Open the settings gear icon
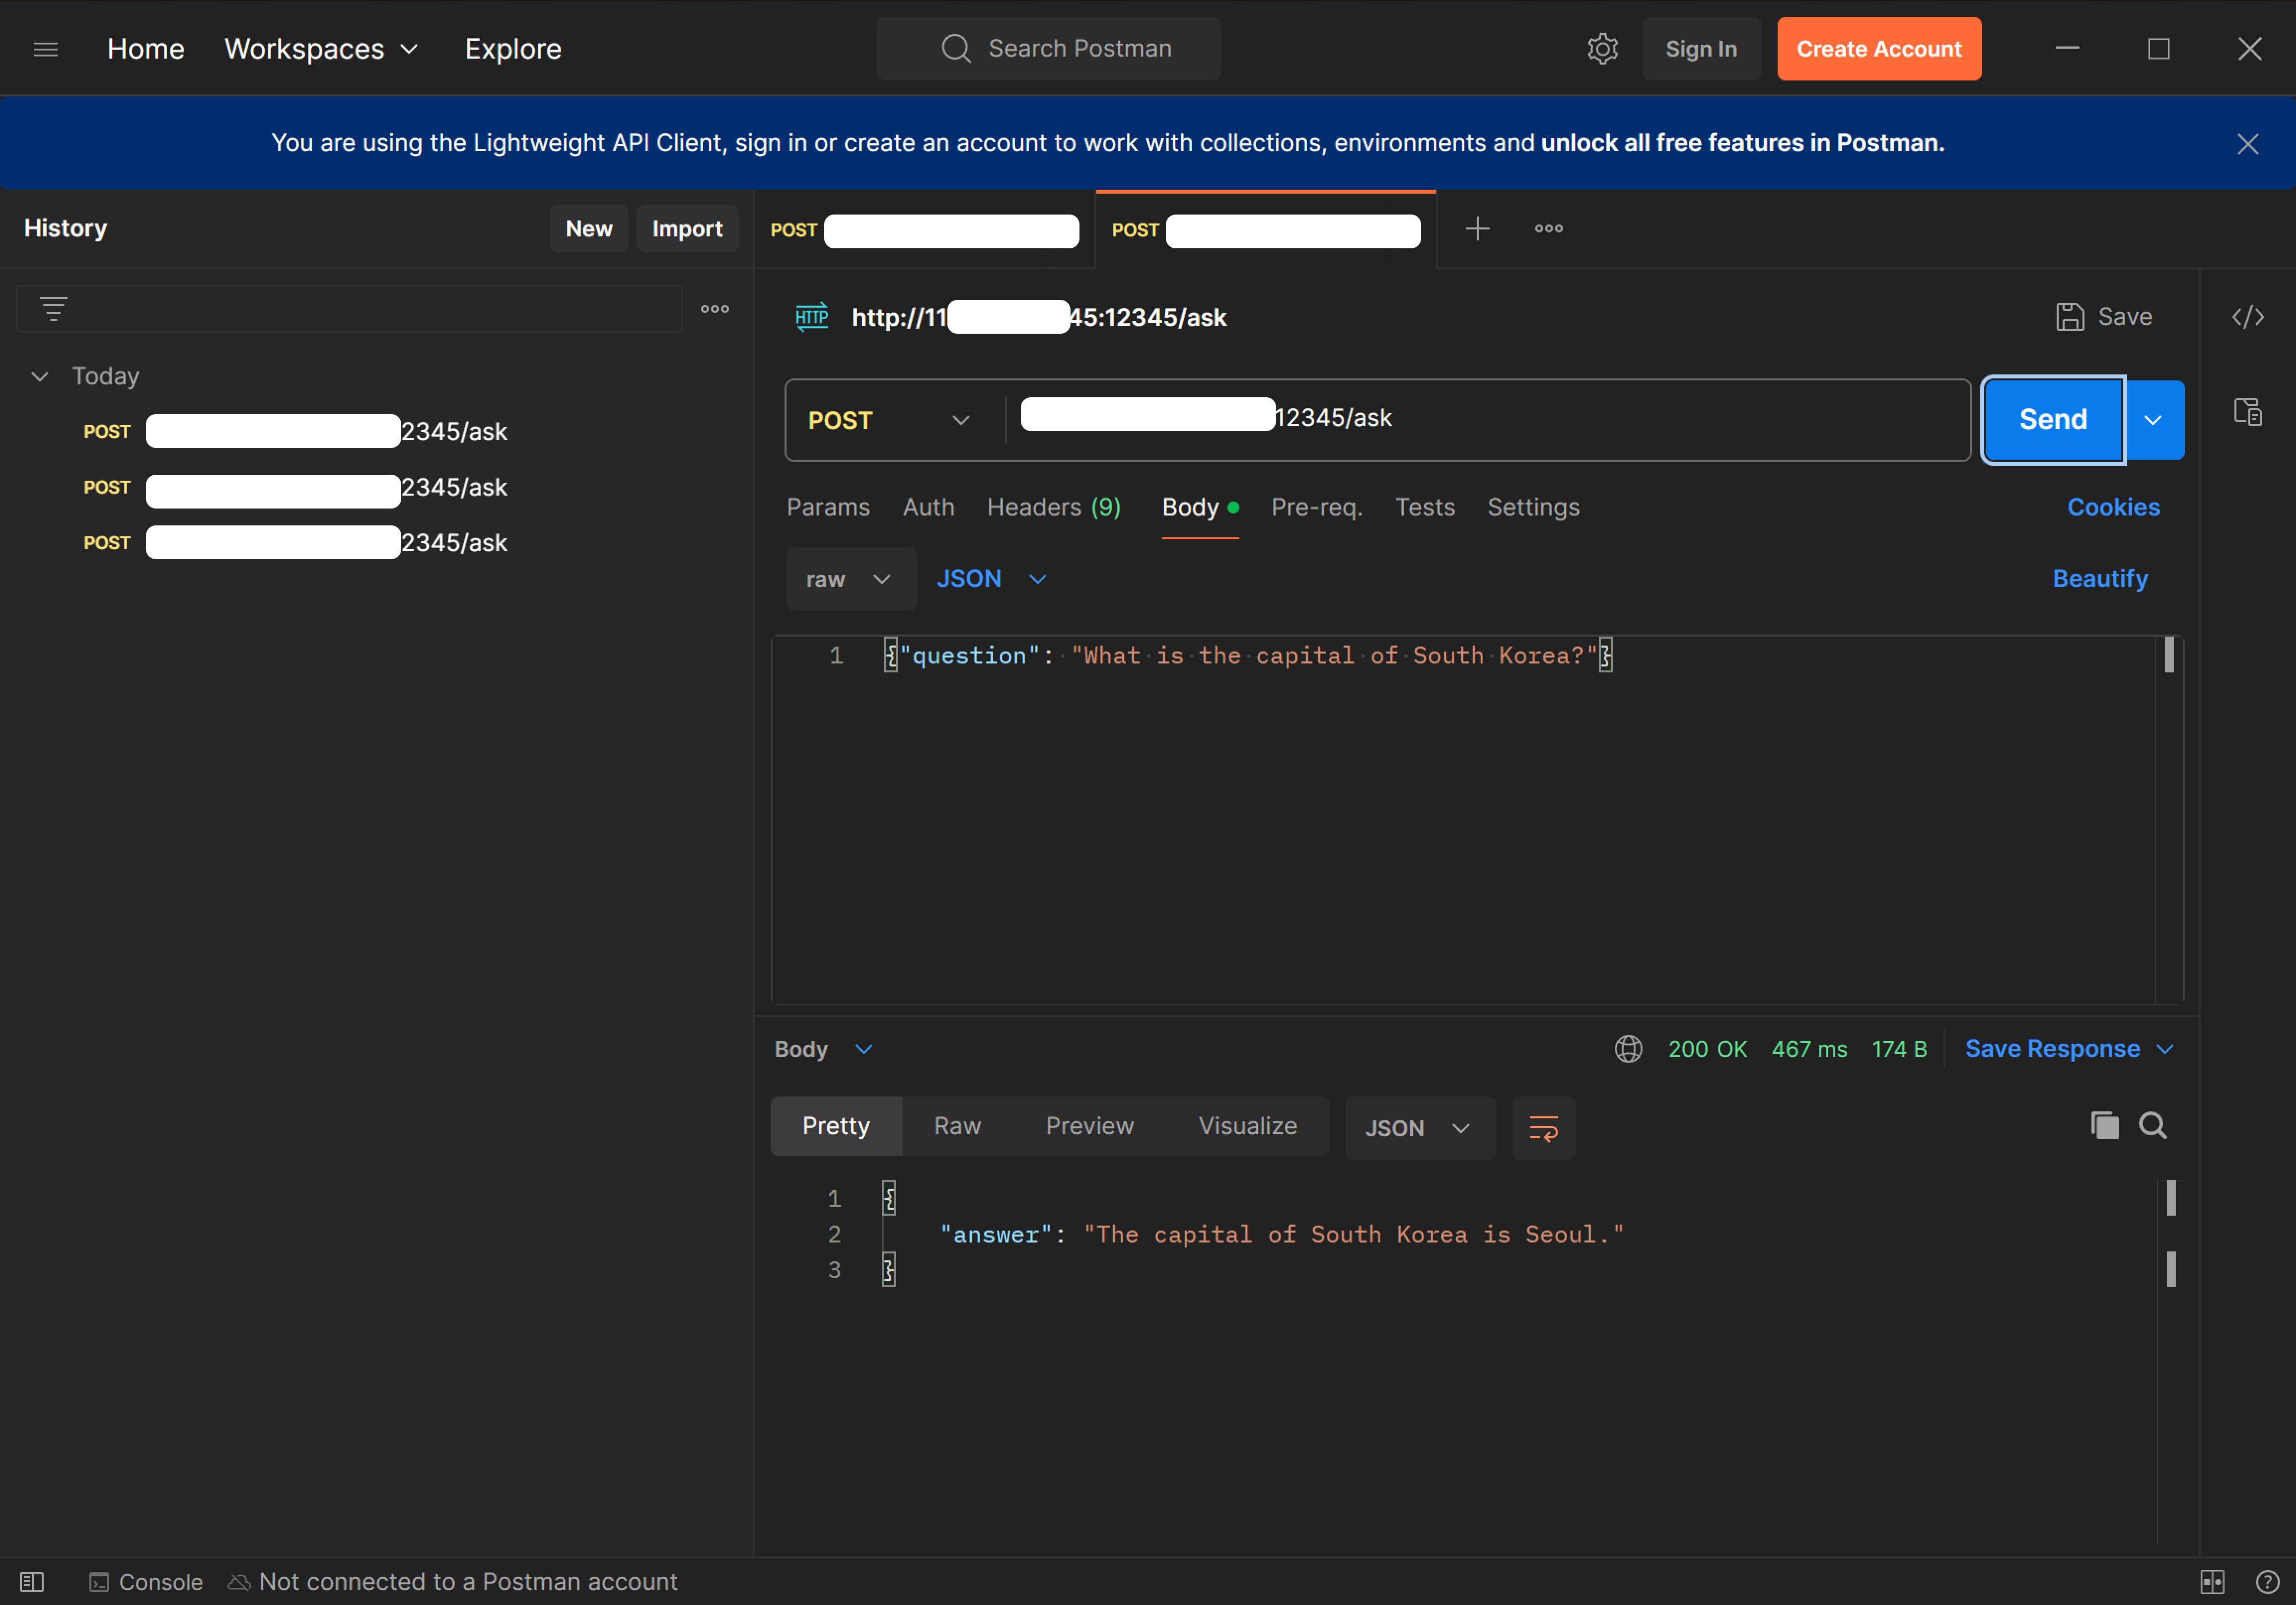Screen dimensions: 2296x1605 click(x=1602, y=49)
